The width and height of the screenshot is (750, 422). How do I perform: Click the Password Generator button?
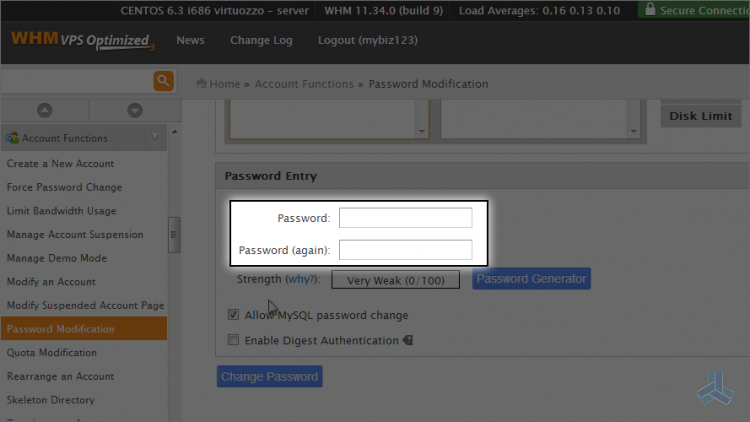click(531, 278)
